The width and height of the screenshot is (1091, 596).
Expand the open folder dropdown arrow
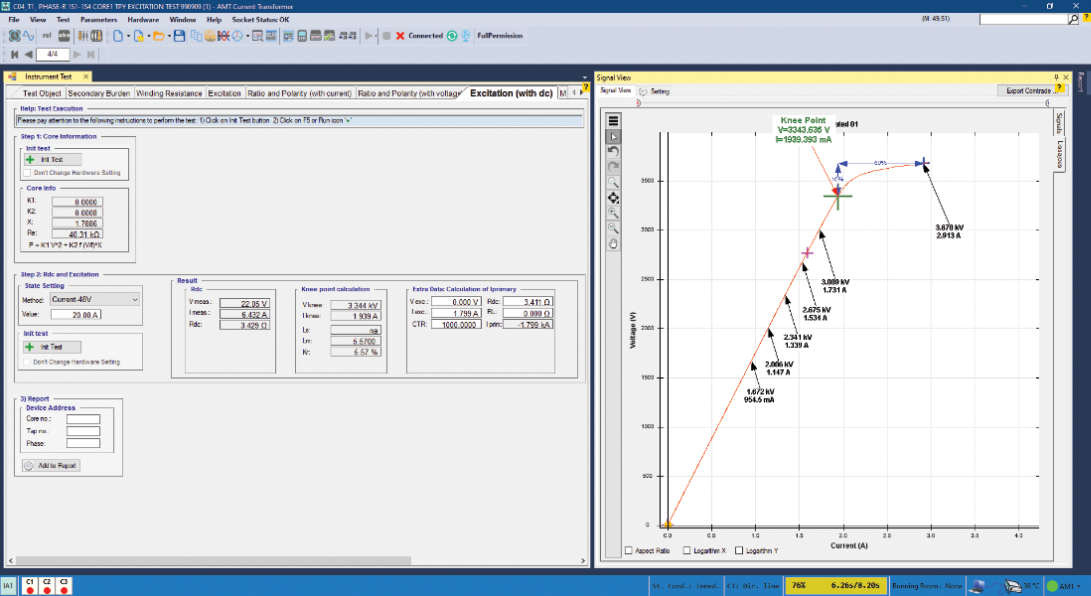pyautogui.click(x=168, y=36)
